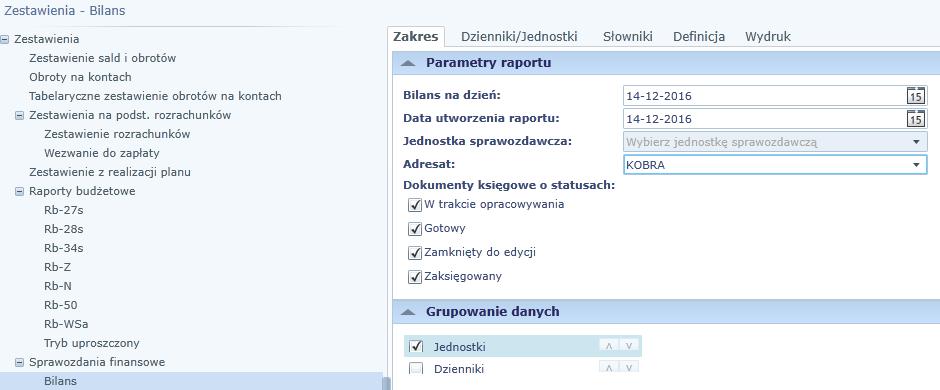Select Obroty na kontach report

(x=80, y=77)
